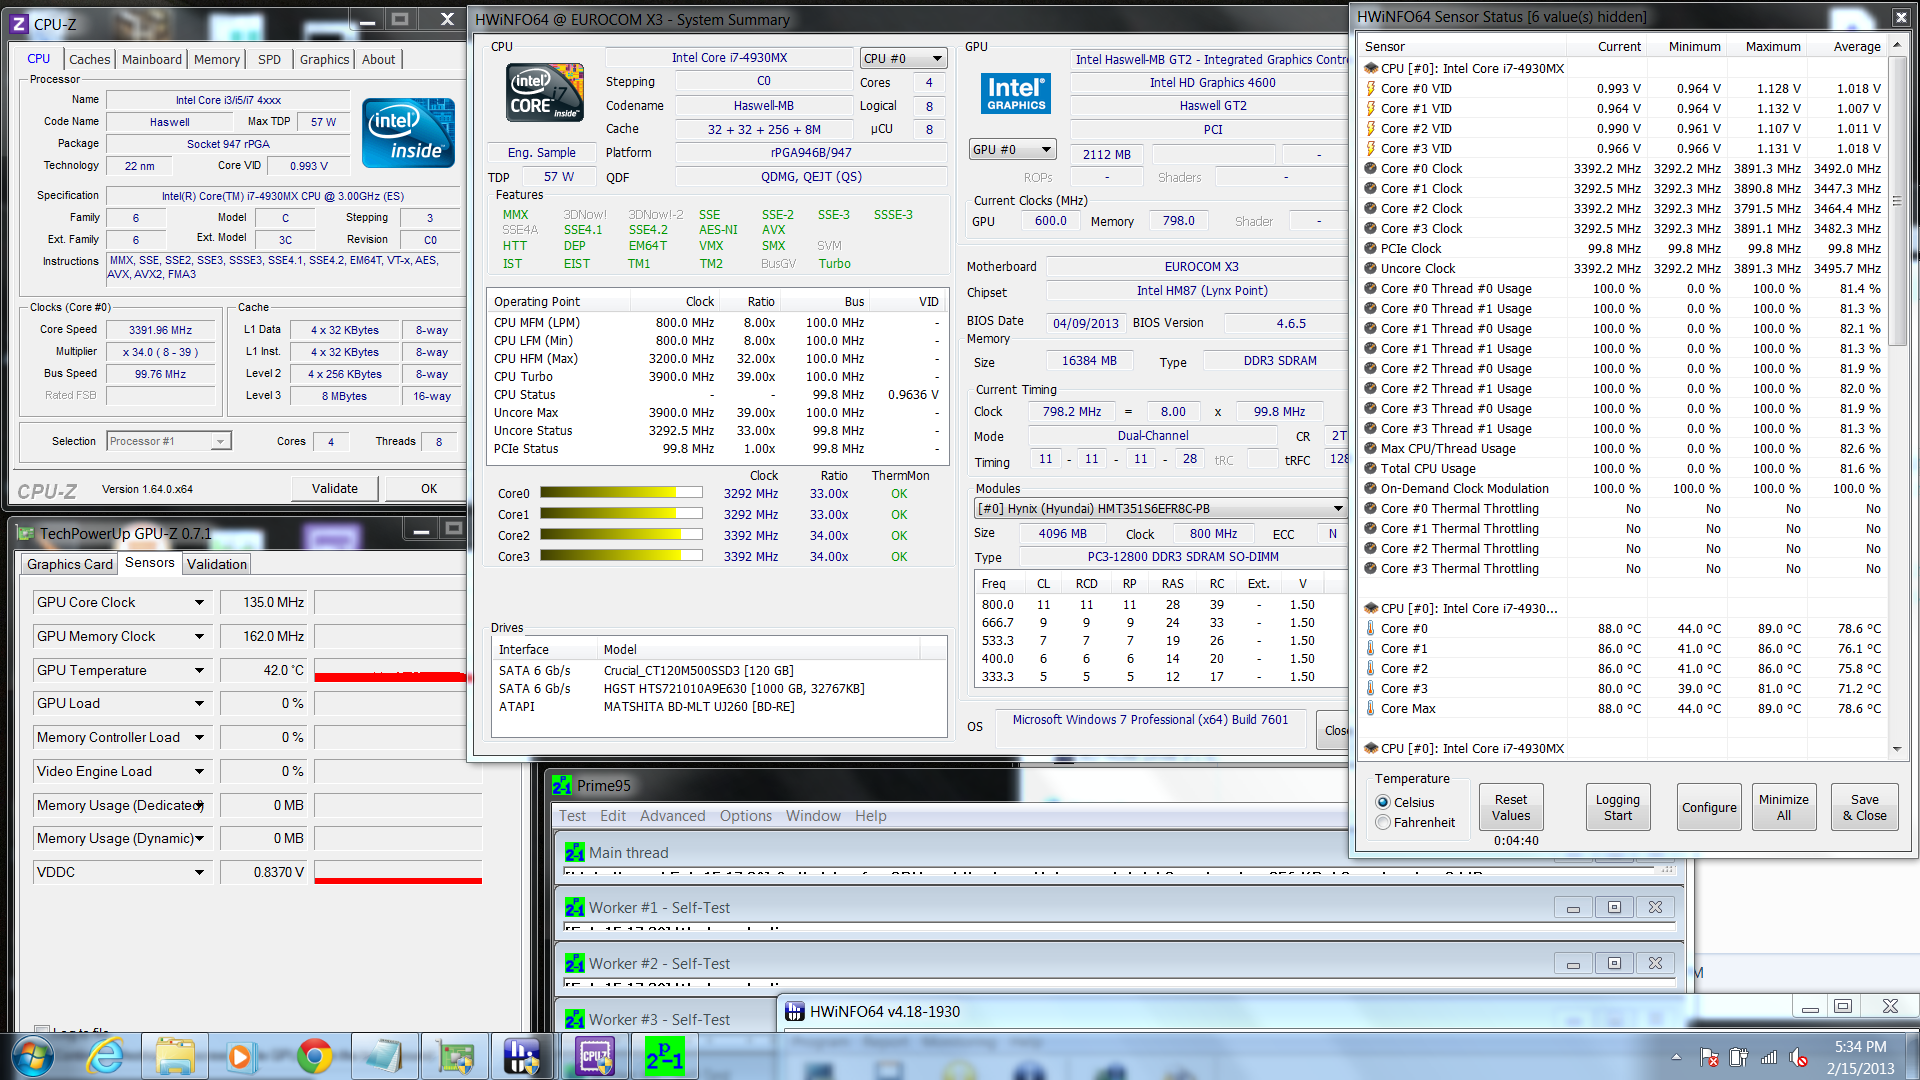
Task: Open GPU Temperature sensor dropdown
Action: [199, 670]
